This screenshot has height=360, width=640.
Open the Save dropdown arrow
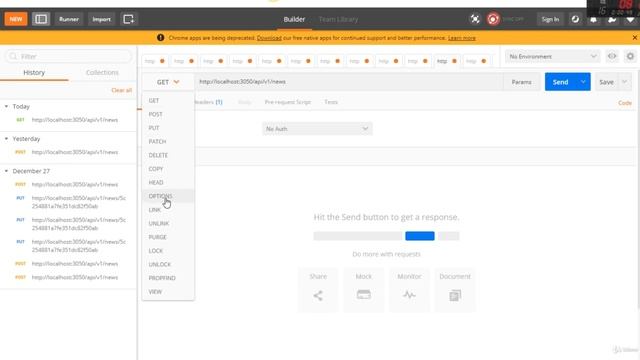(624, 82)
